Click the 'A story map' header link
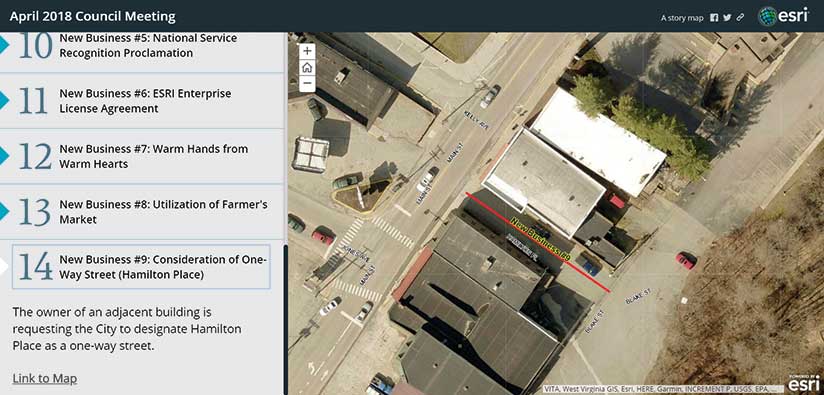 click(682, 18)
